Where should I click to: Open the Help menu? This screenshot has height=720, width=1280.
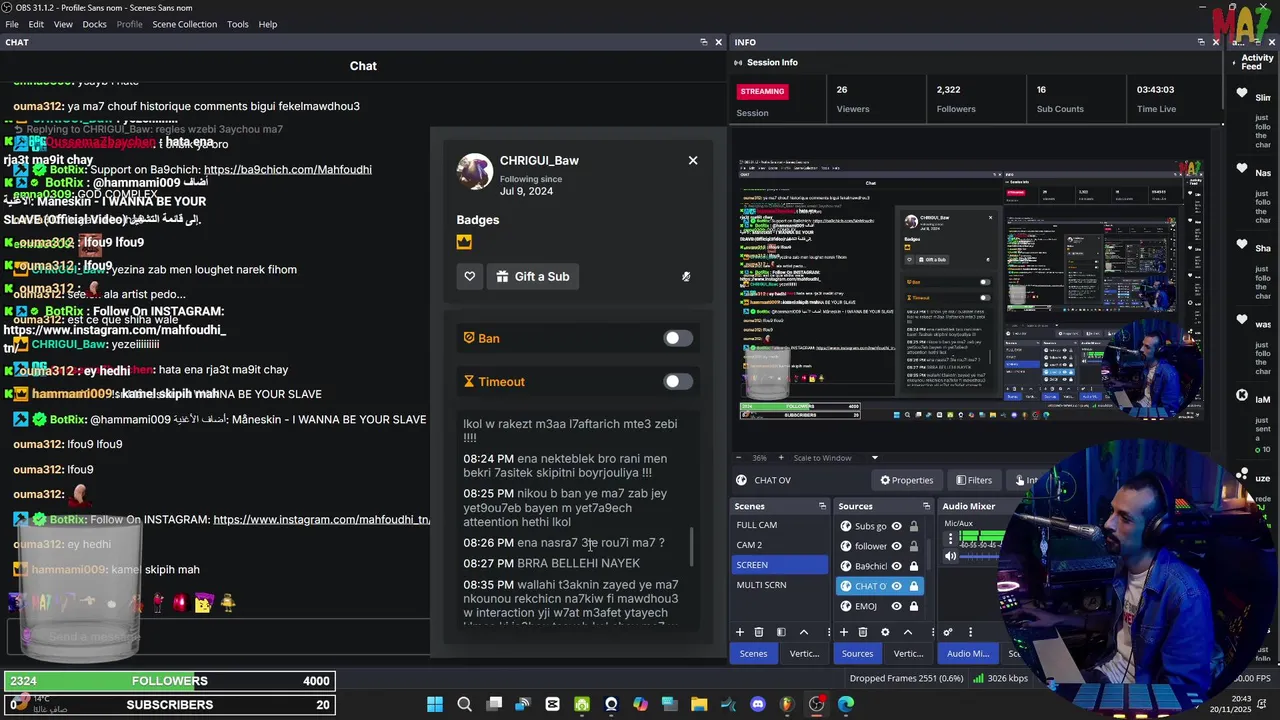point(268,24)
